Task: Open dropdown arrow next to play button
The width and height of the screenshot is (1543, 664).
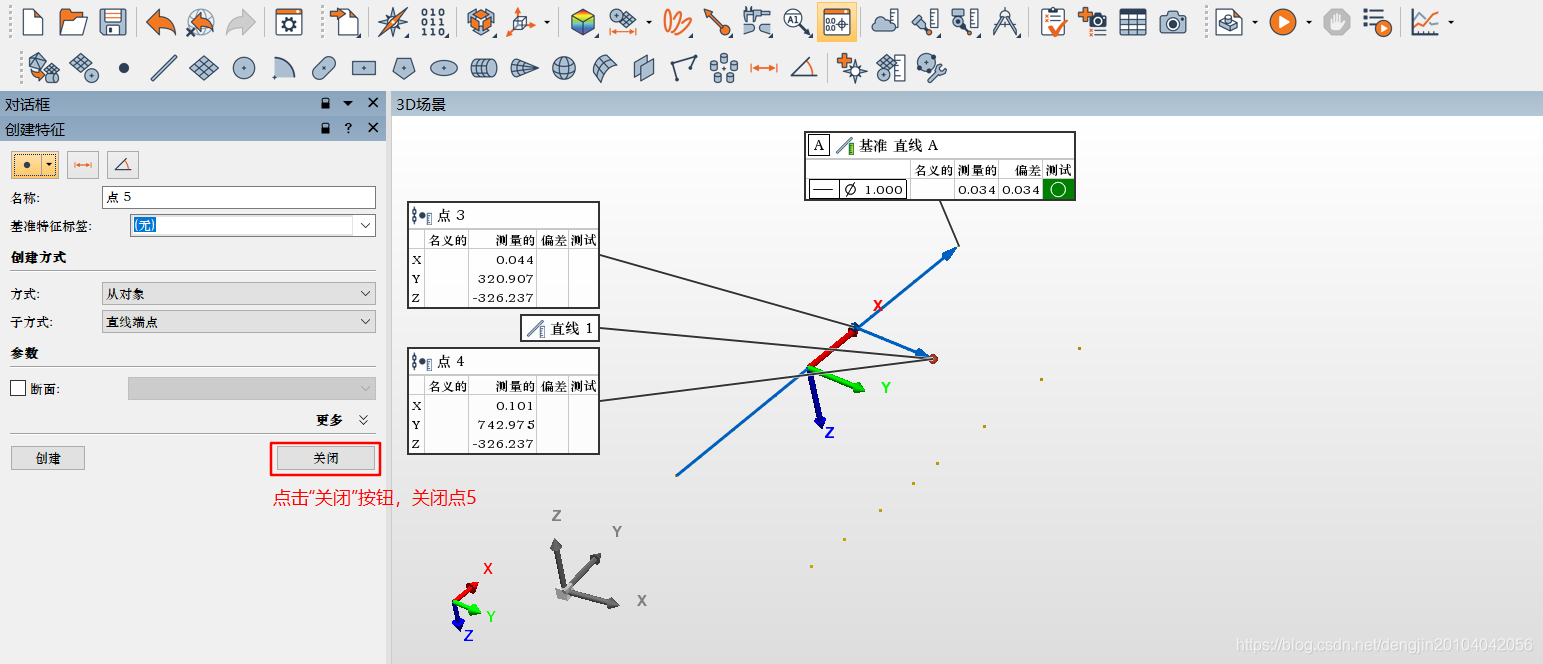Action: pyautogui.click(x=1308, y=22)
